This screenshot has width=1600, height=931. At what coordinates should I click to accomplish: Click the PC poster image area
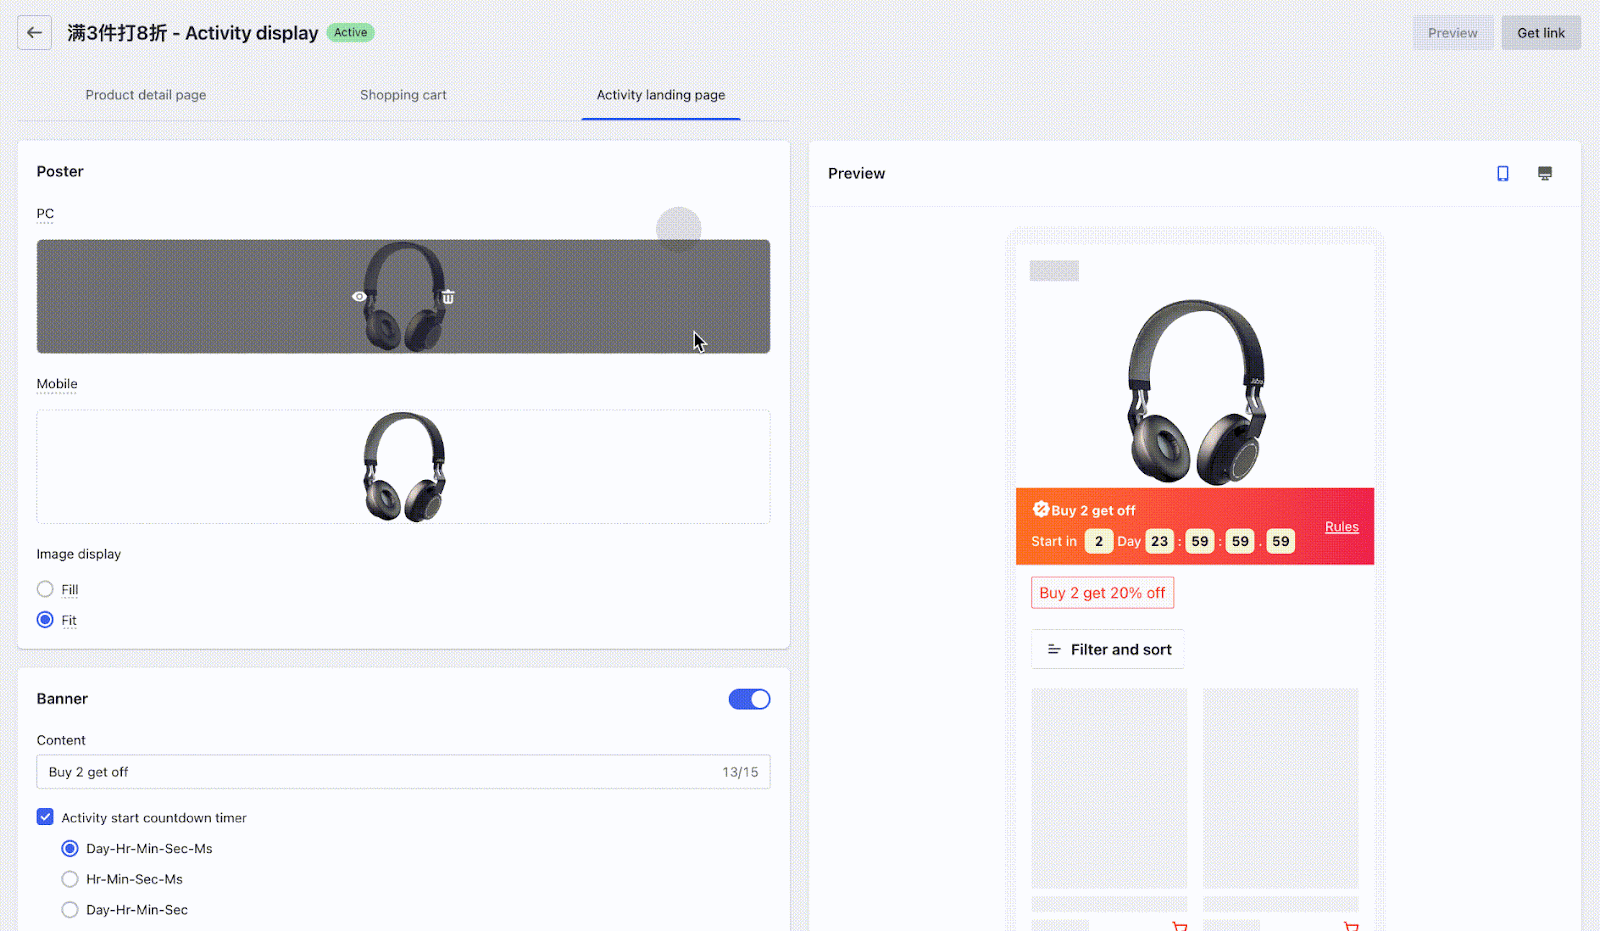click(403, 296)
